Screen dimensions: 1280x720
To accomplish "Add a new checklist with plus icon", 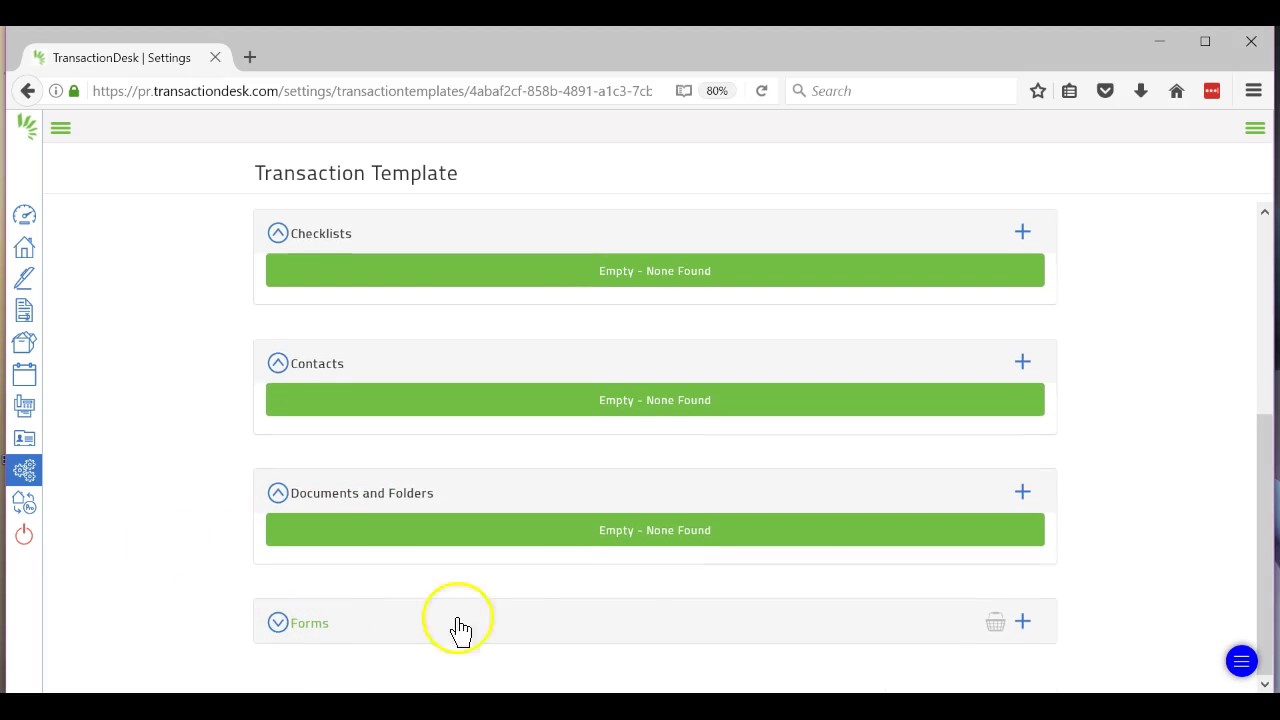I will (x=1022, y=232).
